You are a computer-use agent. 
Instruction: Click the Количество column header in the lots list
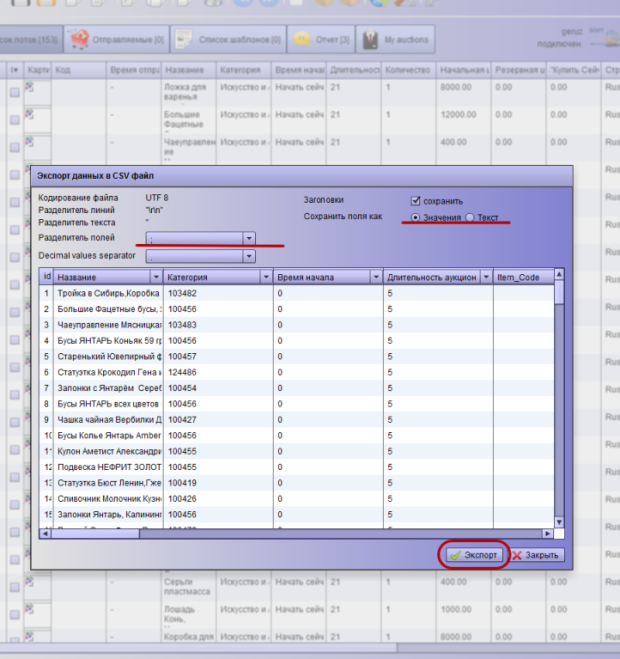(409, 70)
